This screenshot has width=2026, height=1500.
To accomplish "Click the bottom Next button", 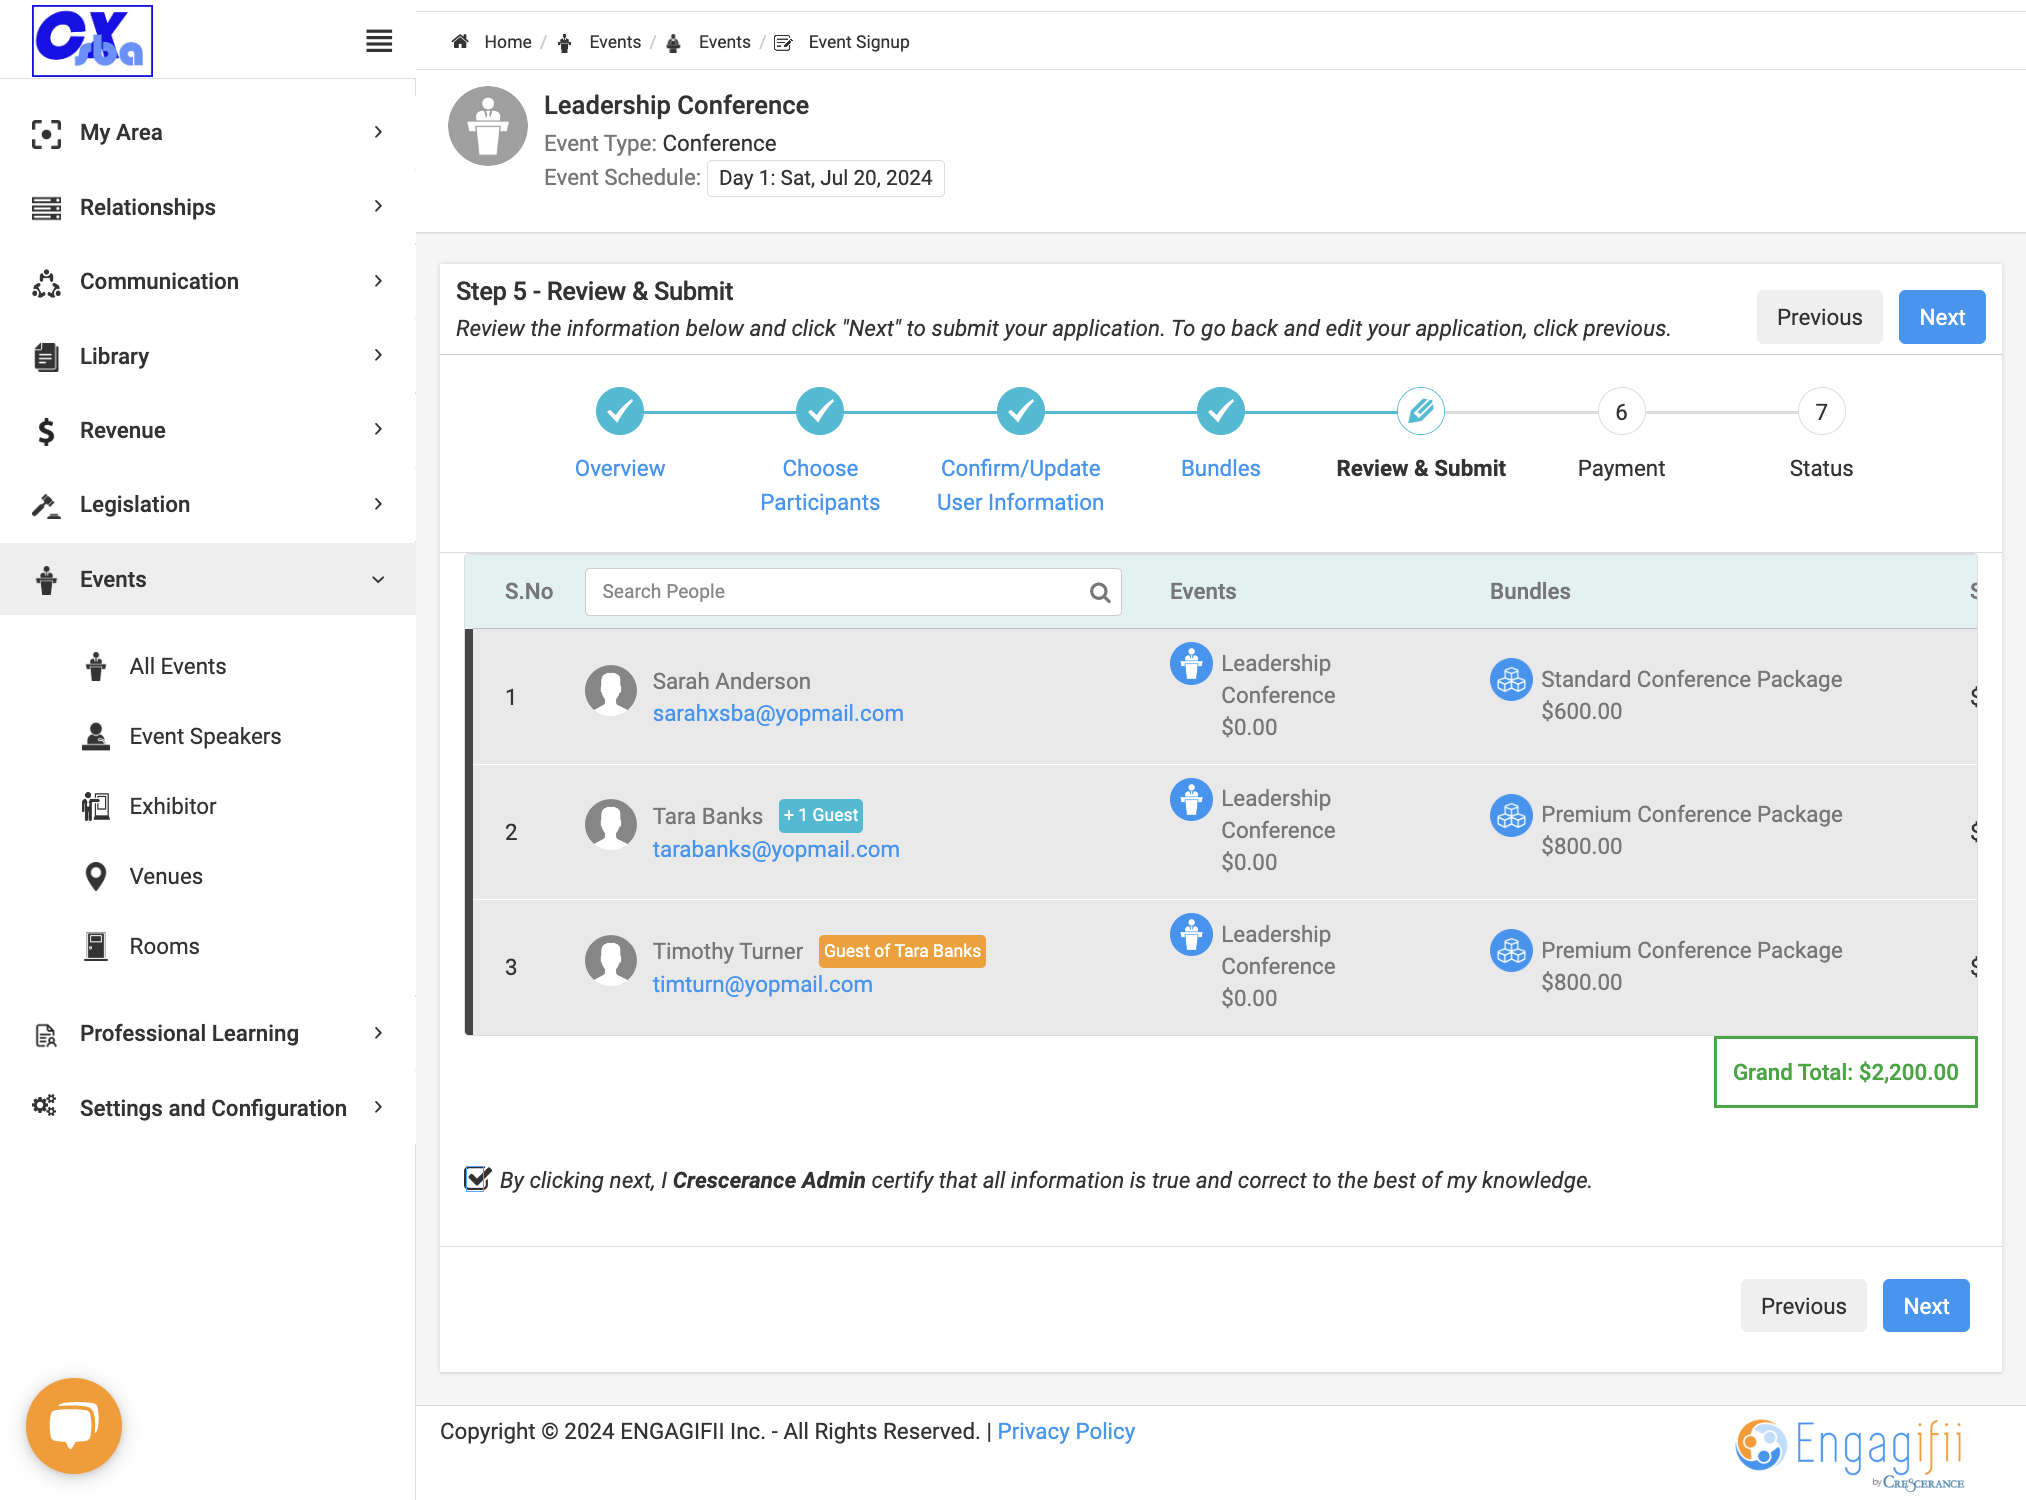I will (1926, 1306).
